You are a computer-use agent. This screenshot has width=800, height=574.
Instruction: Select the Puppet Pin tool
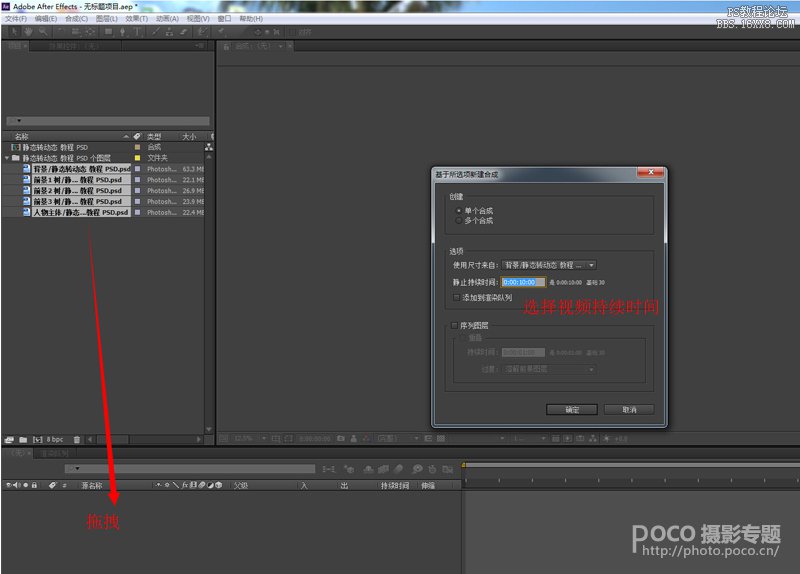(x=221, y=32)
